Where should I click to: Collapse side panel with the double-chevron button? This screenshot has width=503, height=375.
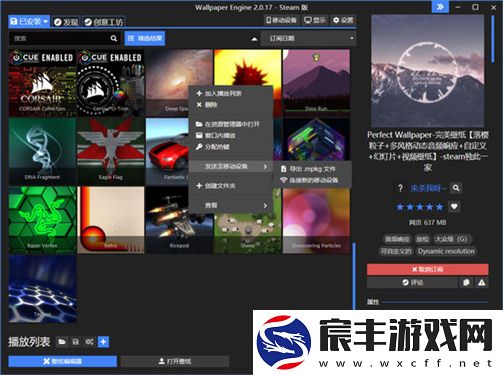click(440, 7)
